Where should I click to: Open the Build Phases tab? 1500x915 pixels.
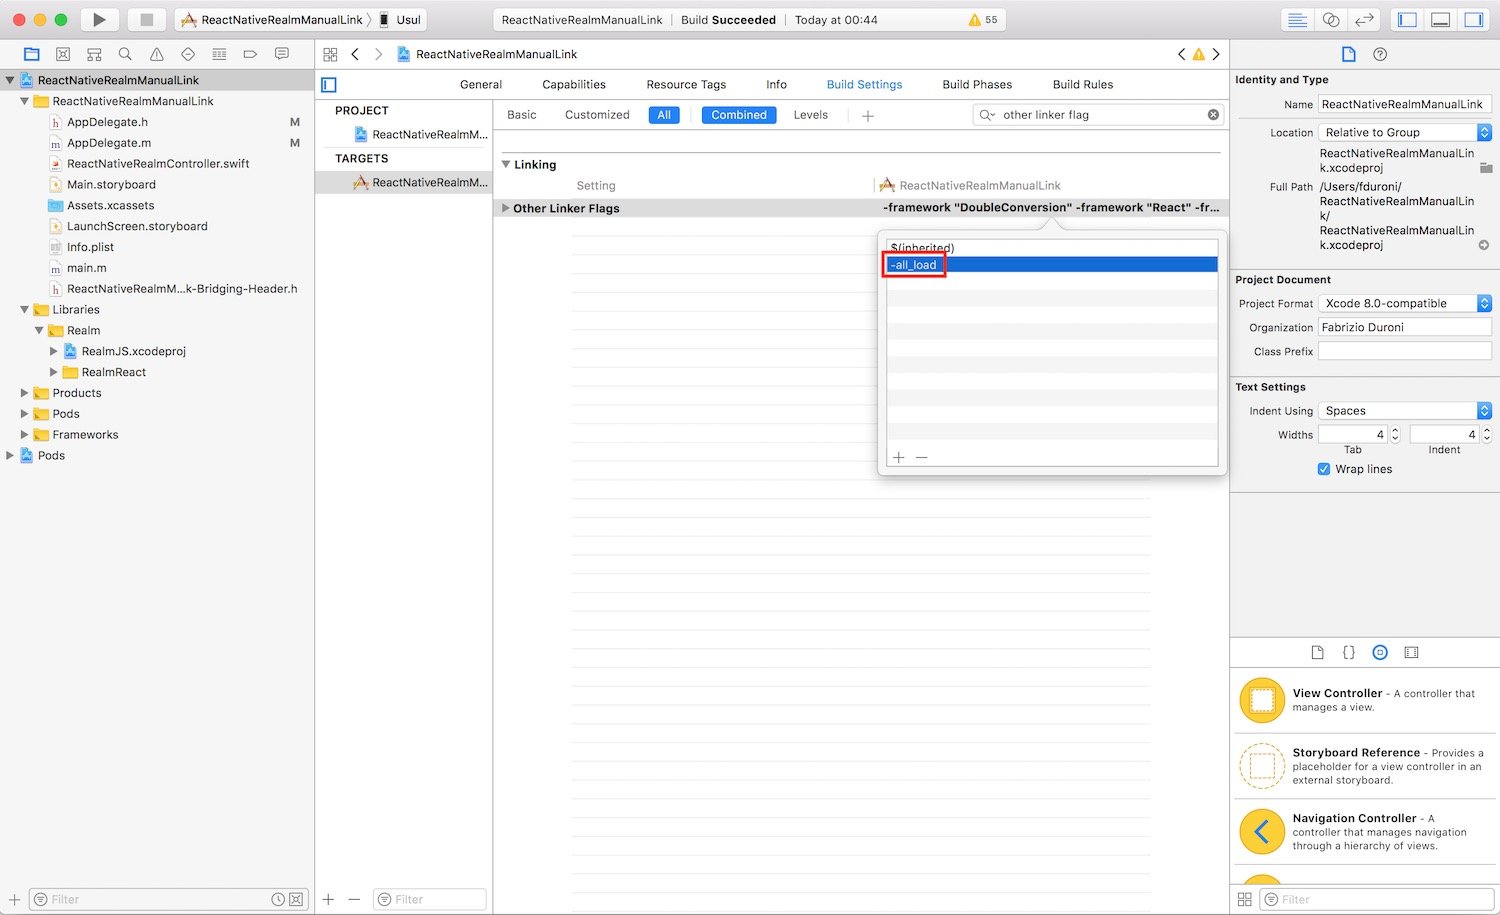(977, 85)
